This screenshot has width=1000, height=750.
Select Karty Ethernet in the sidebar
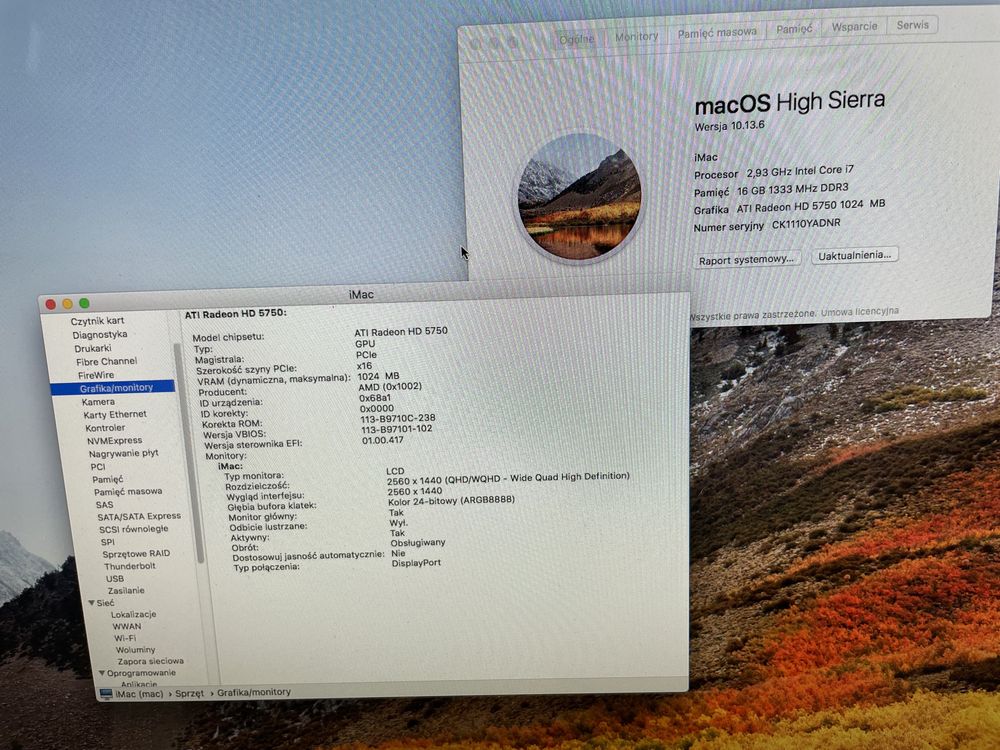tap(115, 415)
